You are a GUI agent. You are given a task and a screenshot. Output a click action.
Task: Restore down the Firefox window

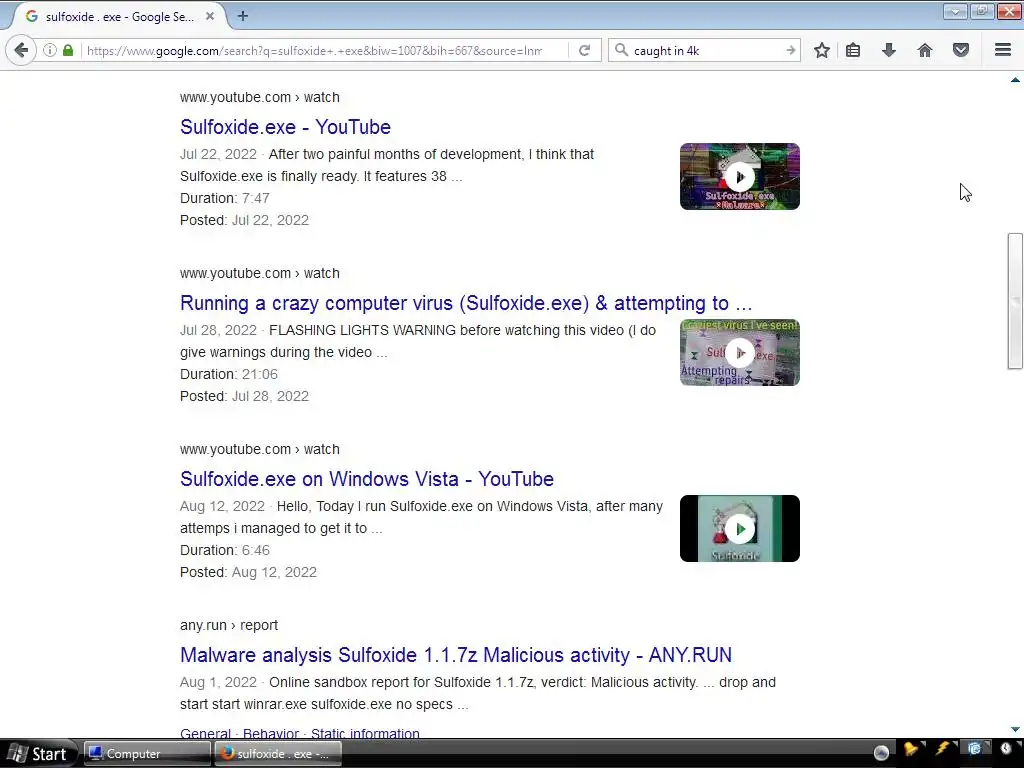(x=982, y=11)
